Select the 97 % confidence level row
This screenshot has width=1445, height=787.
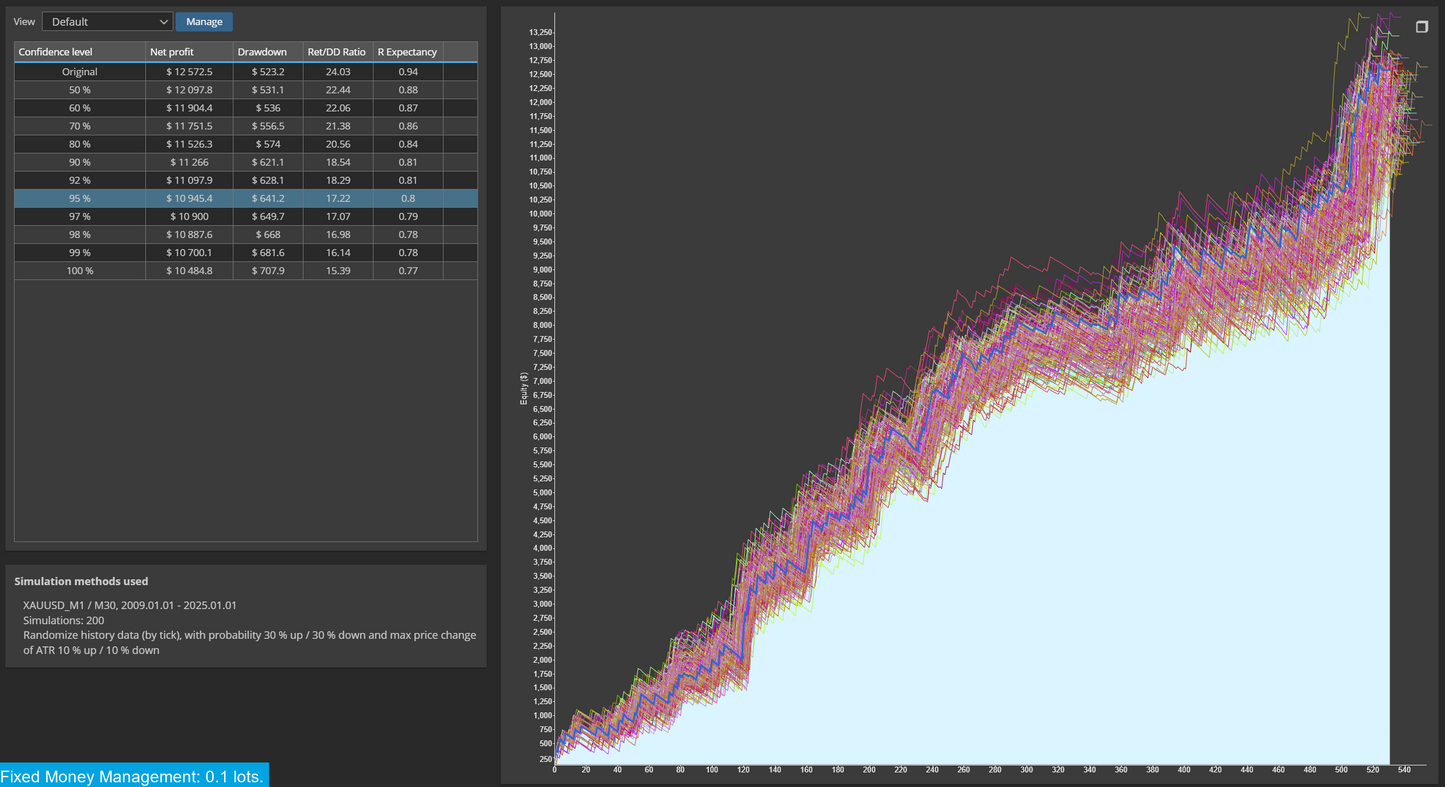246,216
